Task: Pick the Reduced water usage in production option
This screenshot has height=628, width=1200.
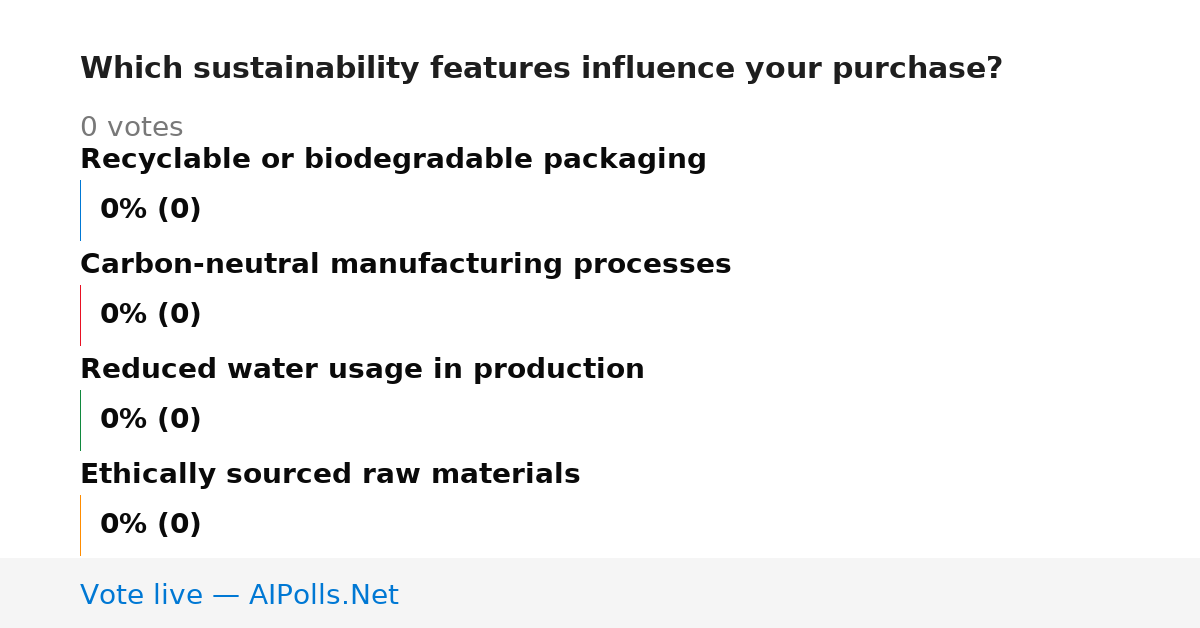Action: [x=362, y=370]
